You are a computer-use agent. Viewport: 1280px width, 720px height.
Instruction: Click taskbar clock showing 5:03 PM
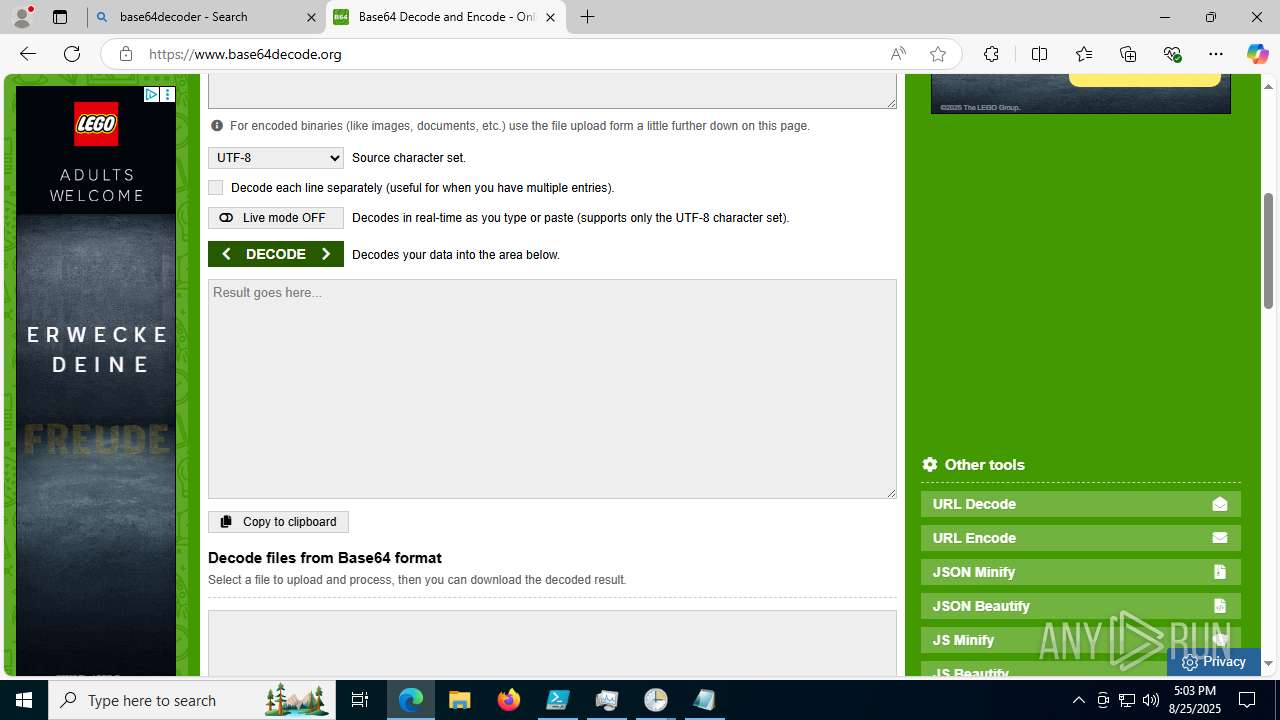pos(1195,700)
